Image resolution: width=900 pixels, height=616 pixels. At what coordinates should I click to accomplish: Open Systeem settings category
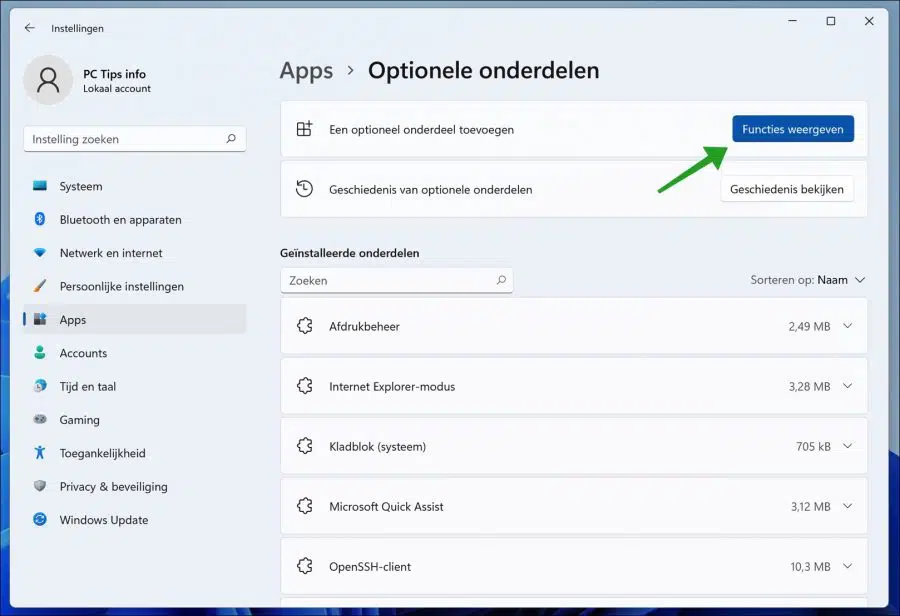(135, 186)
